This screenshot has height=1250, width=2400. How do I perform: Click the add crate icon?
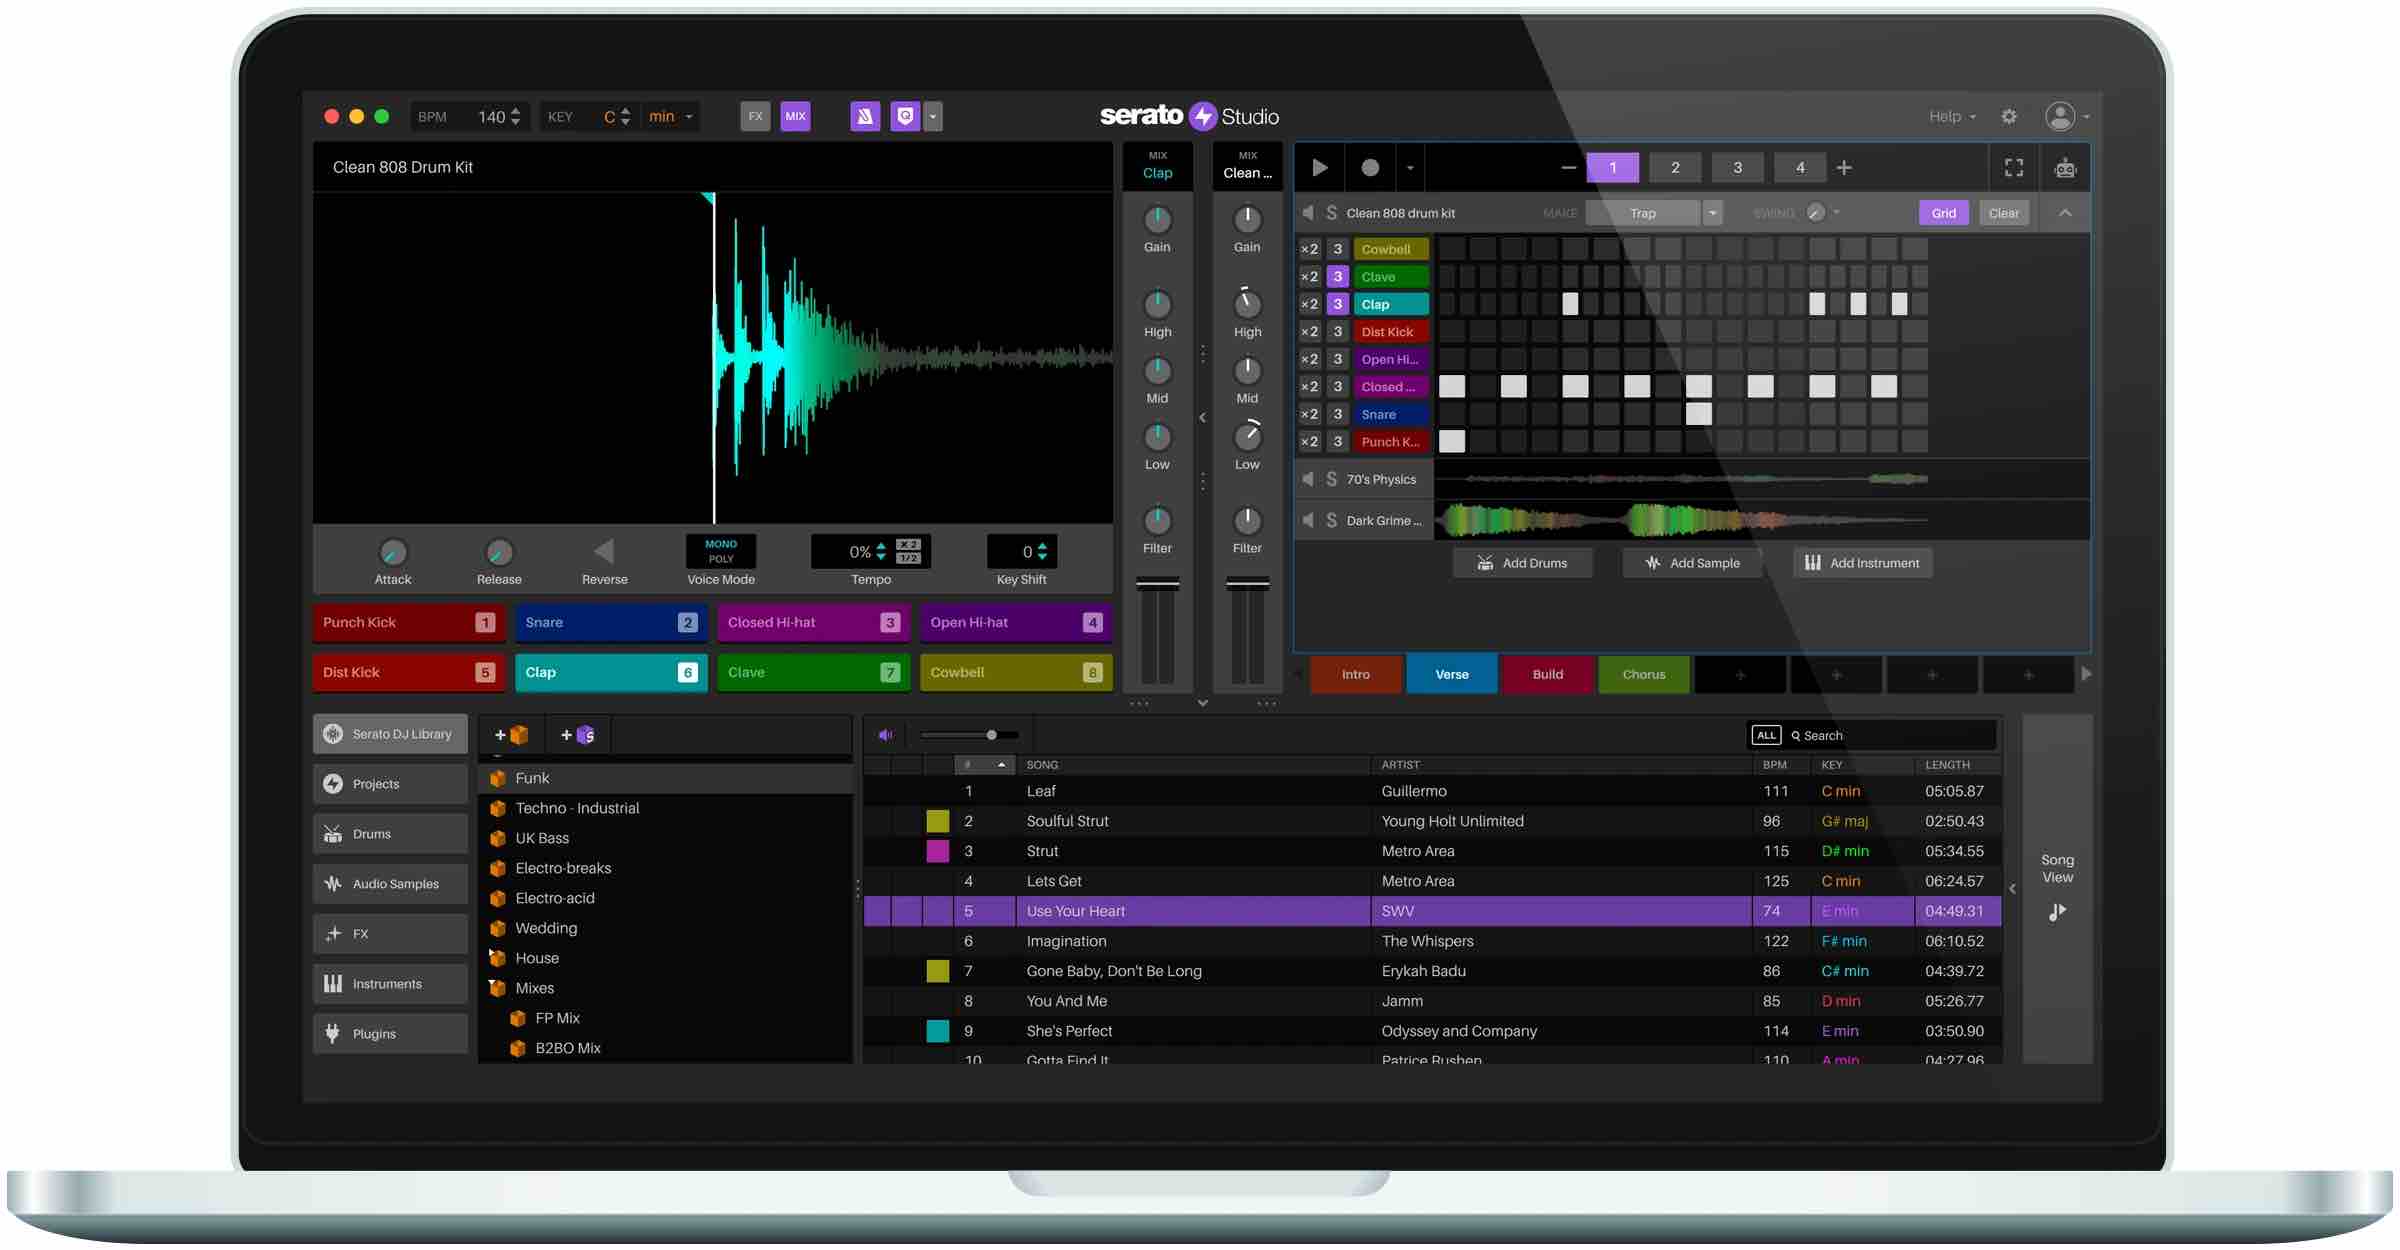click(x=511, y=735)
